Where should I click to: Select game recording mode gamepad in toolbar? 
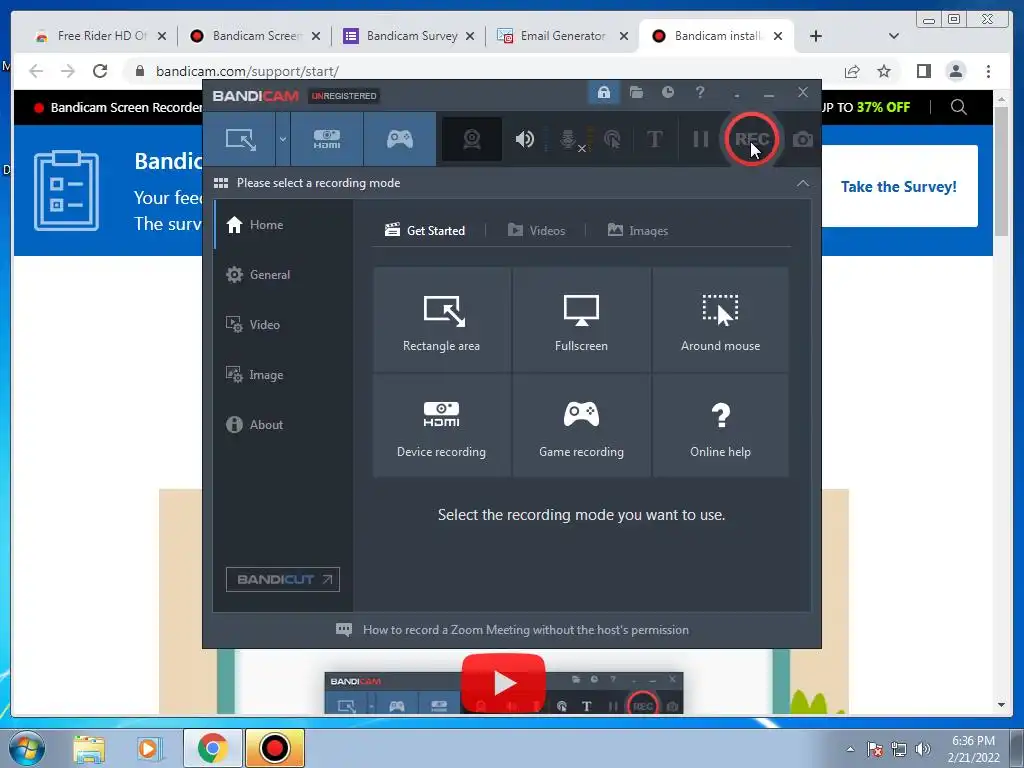tap(400, 139)
